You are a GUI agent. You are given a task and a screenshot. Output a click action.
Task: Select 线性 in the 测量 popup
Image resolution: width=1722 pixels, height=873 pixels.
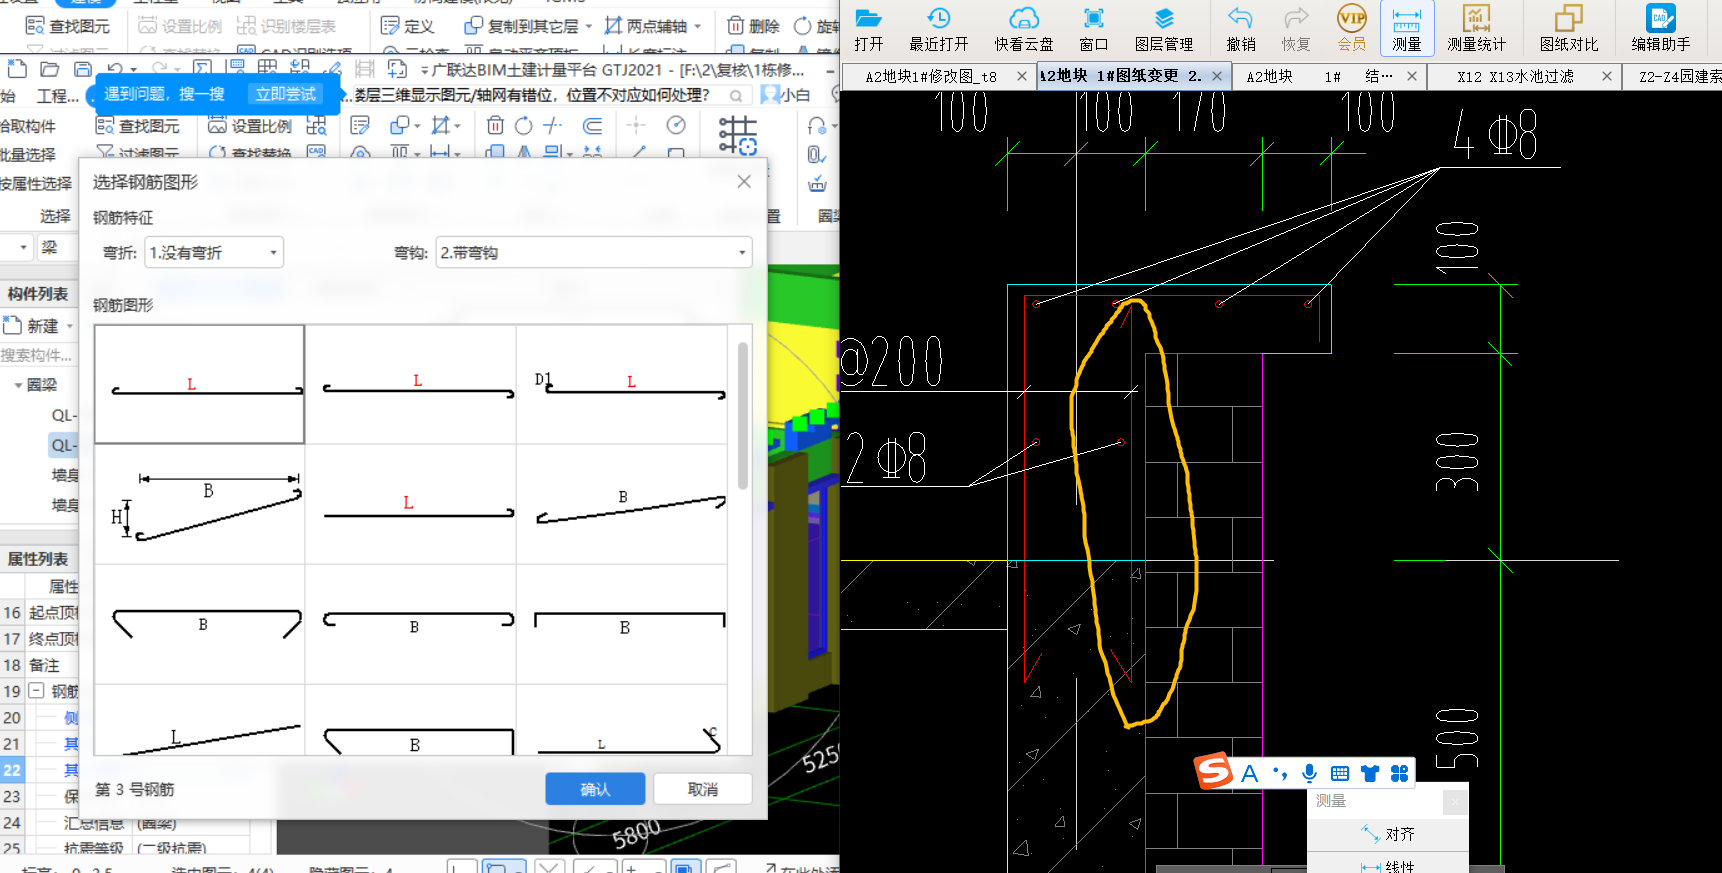(1388, 866)
